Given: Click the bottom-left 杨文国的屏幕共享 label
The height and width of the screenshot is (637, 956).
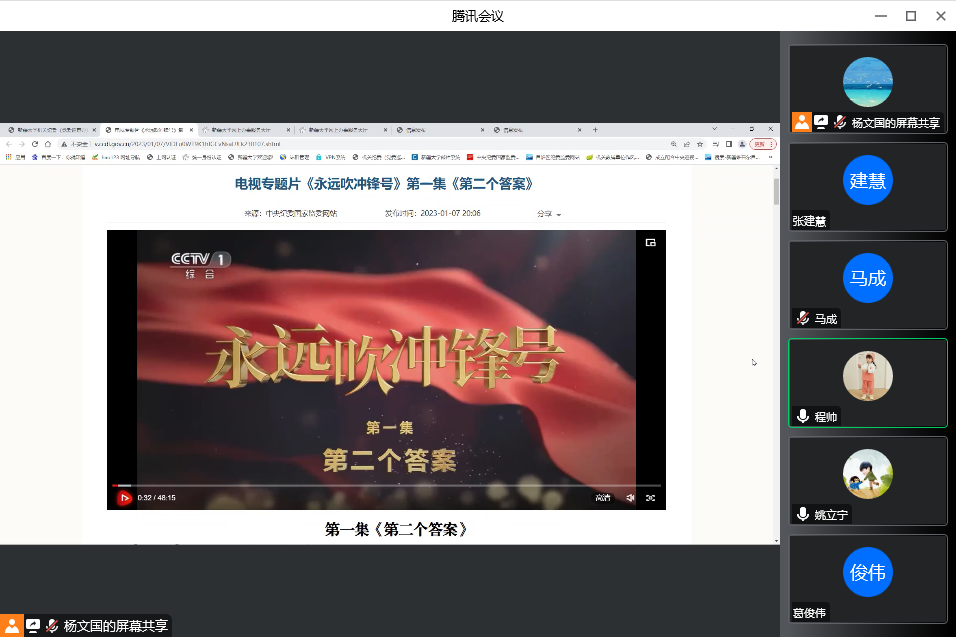Looking at the screenshot, I should pyautogui.click(x=115, y=626).
